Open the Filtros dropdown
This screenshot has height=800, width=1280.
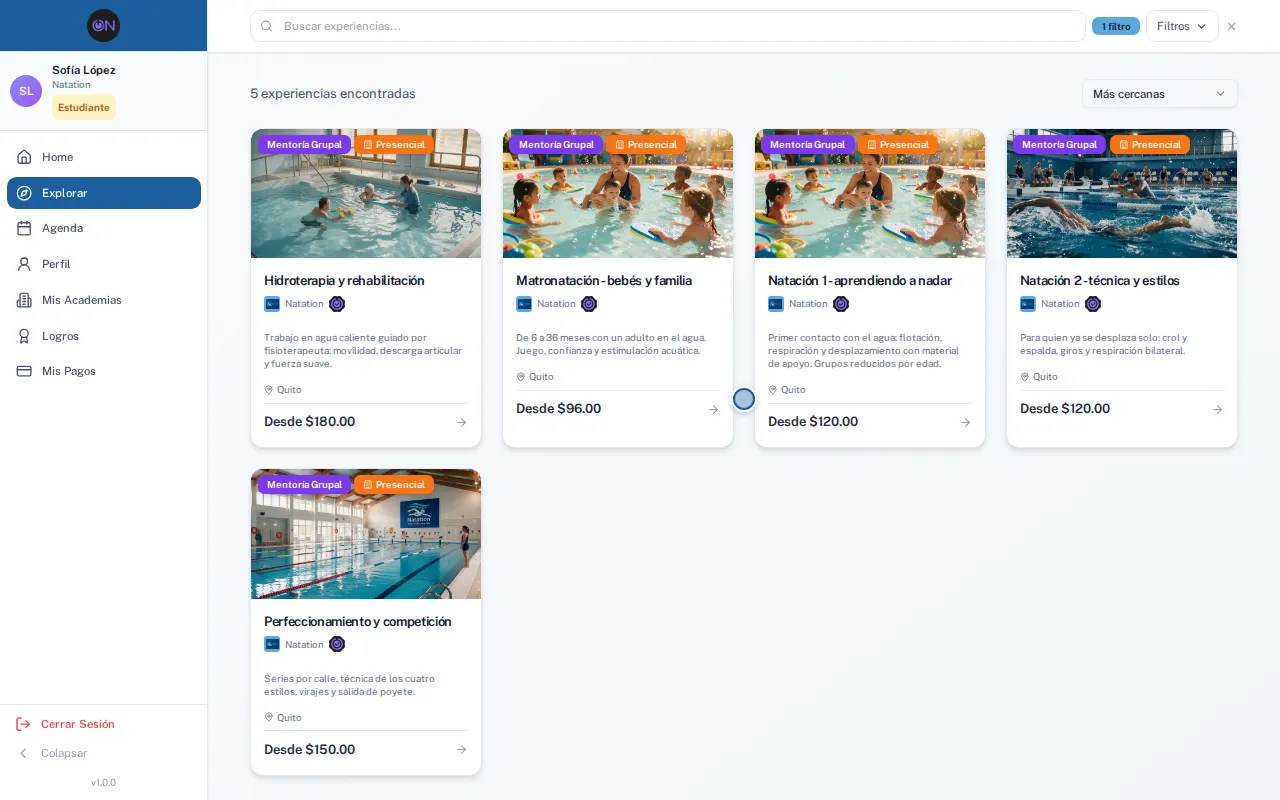tap(1182, 26)
